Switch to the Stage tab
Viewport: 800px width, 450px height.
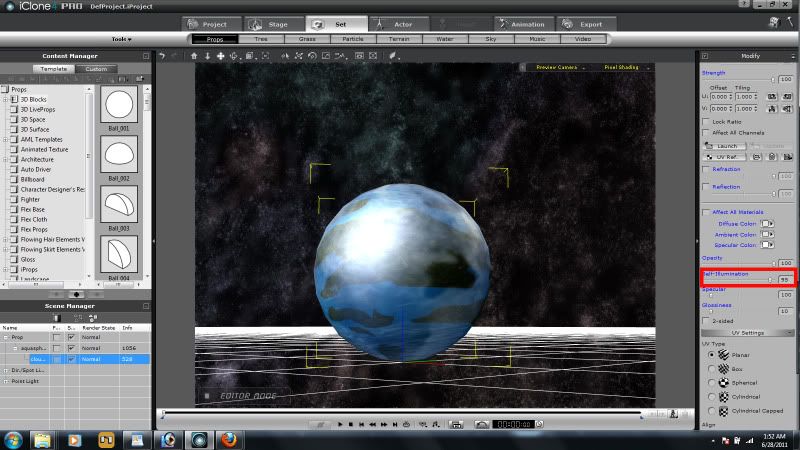click(273, 24)
